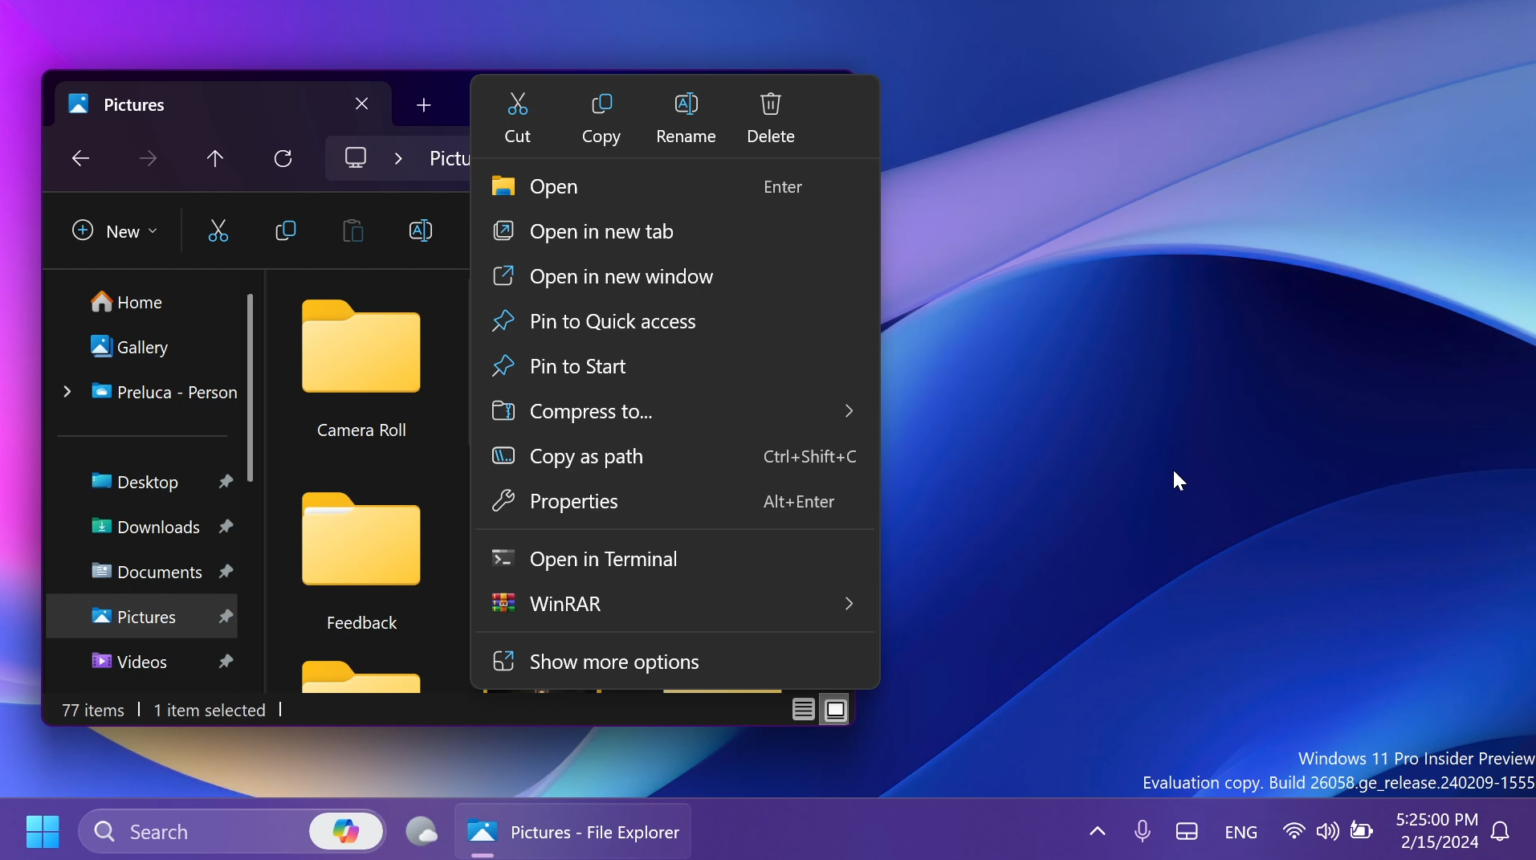Navigate up one level with the up arrow

tap(215, 158)
